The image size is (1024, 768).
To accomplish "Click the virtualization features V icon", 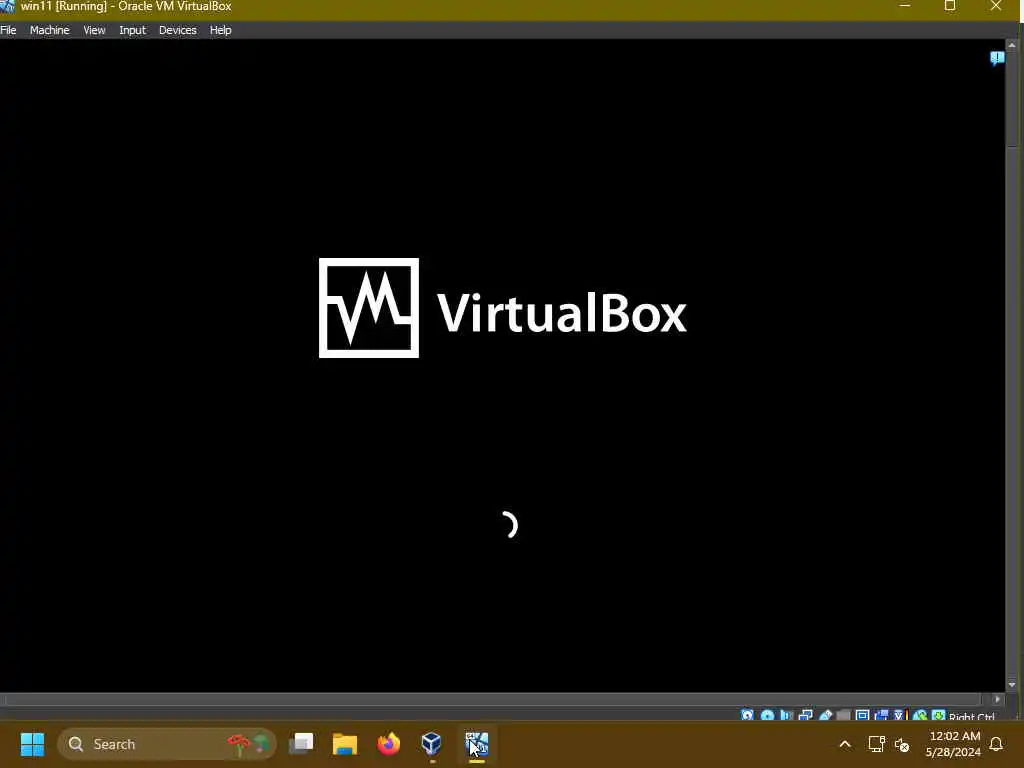I will pos(899,716).
